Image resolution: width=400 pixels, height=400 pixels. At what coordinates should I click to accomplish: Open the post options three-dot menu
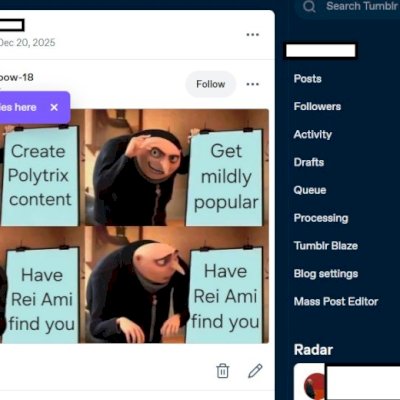pos(252,35)
